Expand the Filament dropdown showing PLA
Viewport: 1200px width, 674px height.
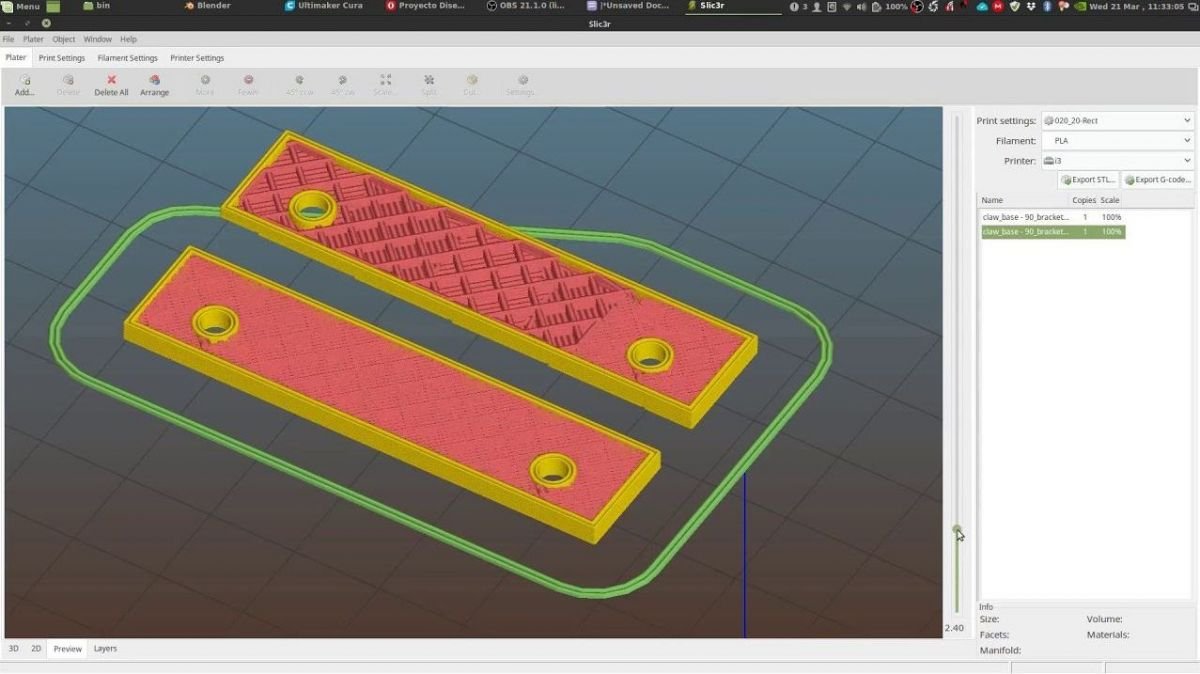point(1117,141)
